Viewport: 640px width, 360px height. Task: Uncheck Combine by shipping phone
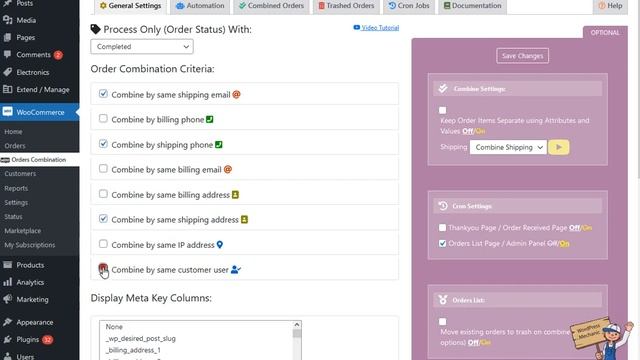pos(103,144)
